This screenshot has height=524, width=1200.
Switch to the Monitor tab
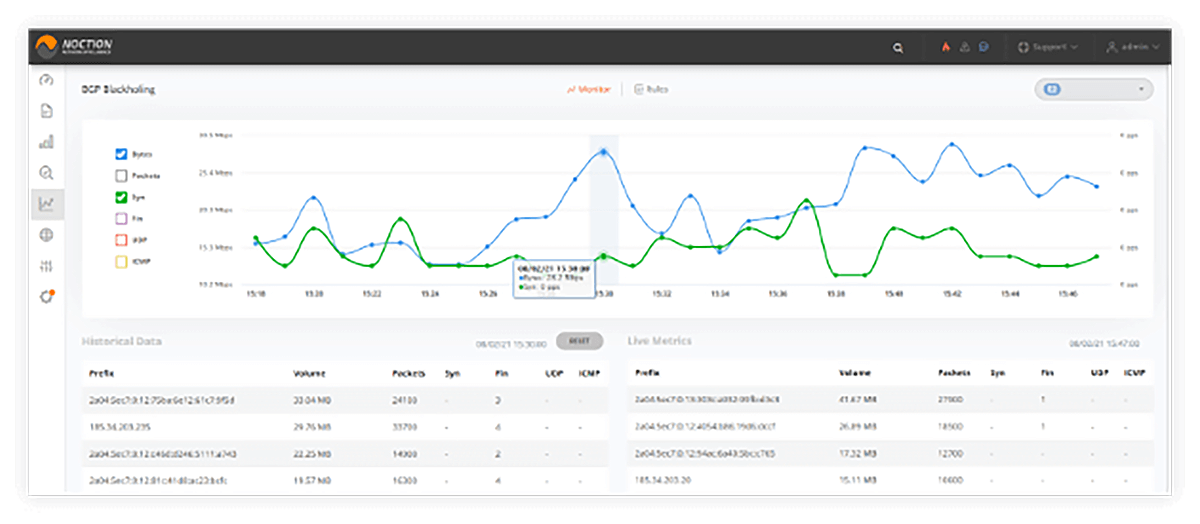point(588,89)
